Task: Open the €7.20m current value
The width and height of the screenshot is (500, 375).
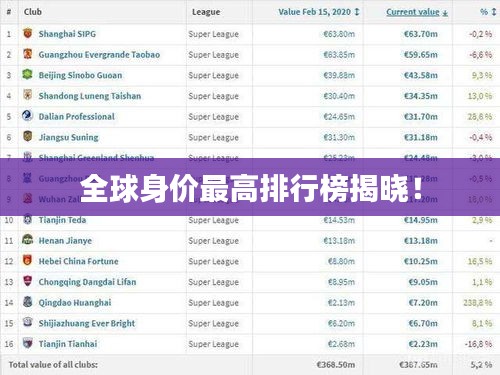Action: 423,303
